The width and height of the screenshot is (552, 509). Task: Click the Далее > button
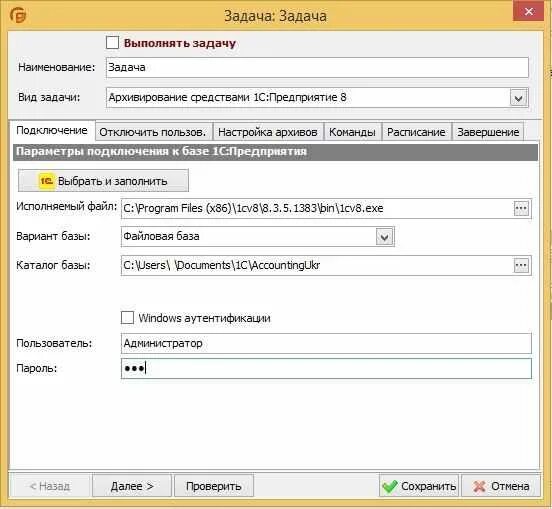pos(132,486)
